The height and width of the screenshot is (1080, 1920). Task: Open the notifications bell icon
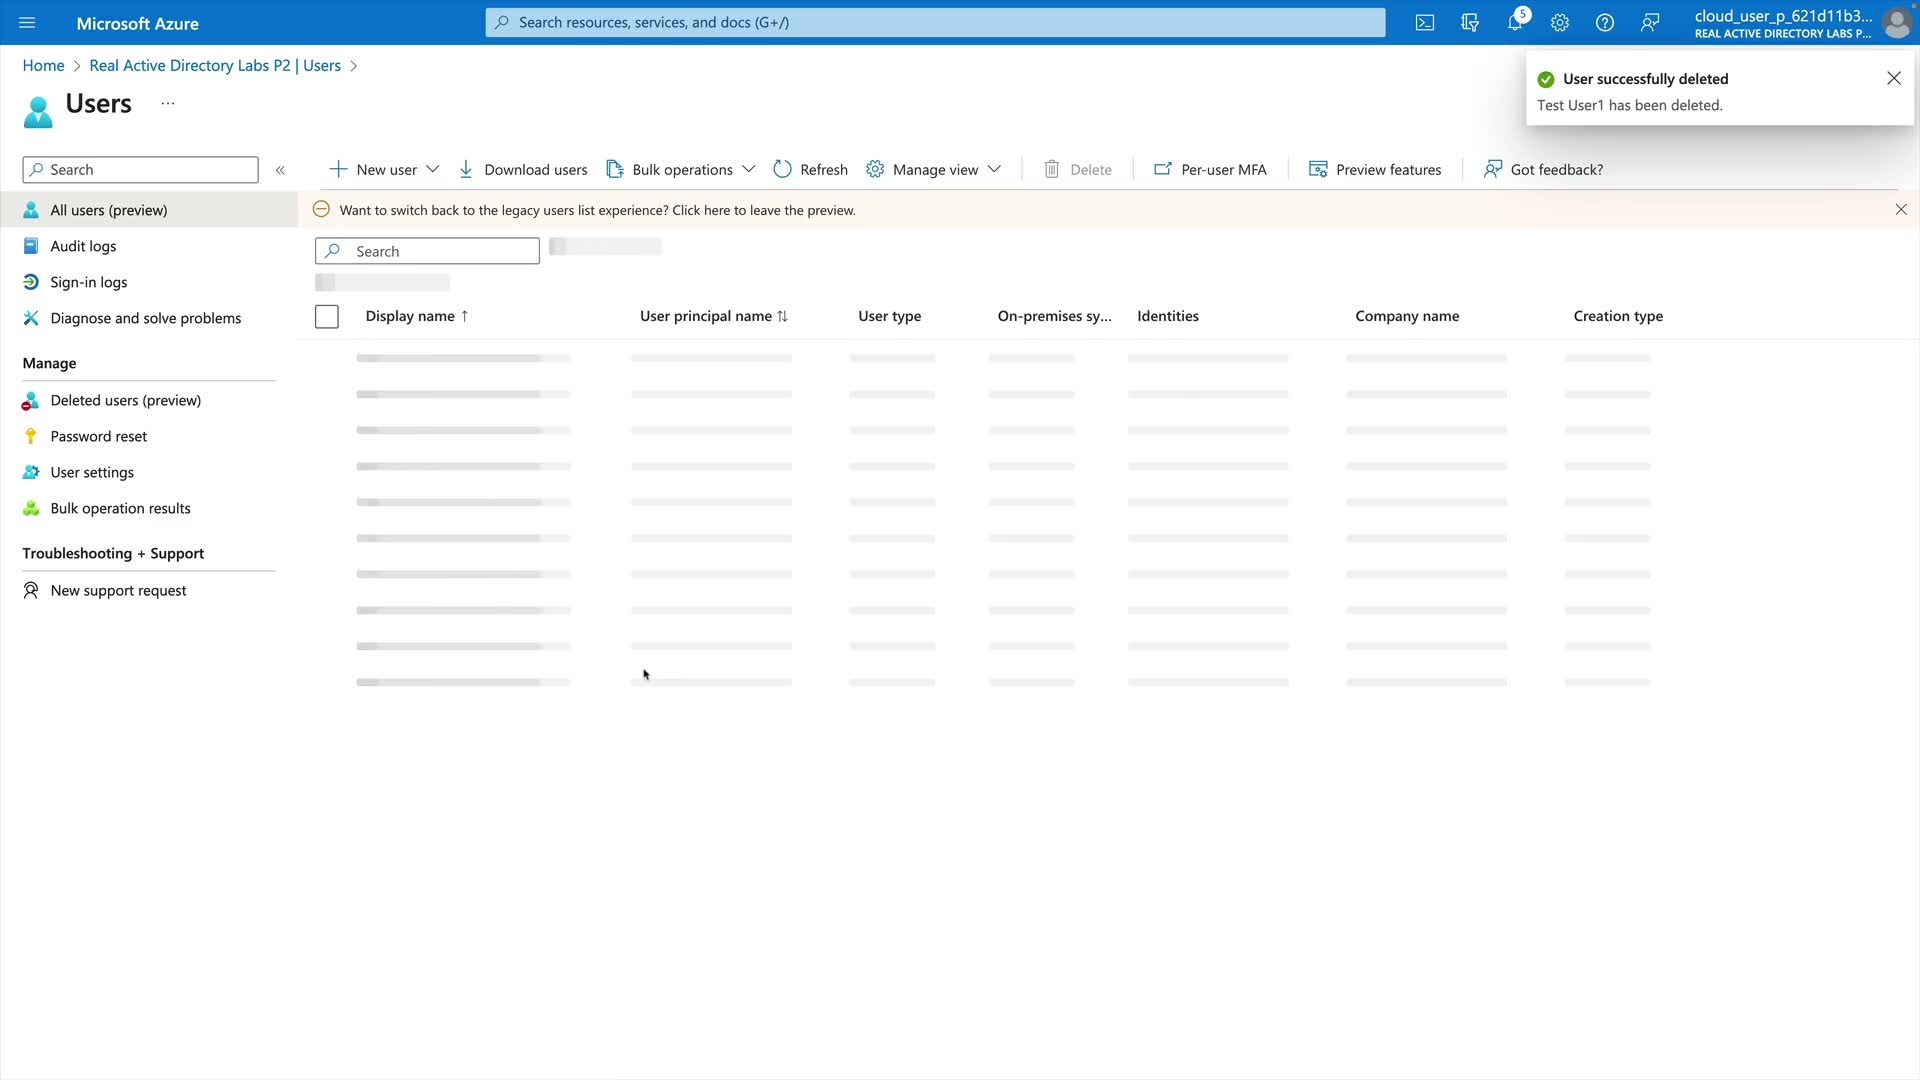(1515, 22)
